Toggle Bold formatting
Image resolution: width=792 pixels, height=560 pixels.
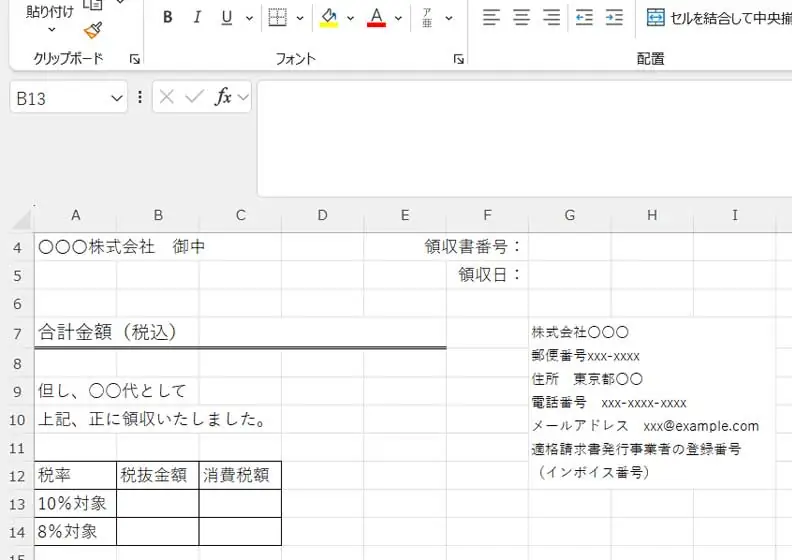[168, 18]
